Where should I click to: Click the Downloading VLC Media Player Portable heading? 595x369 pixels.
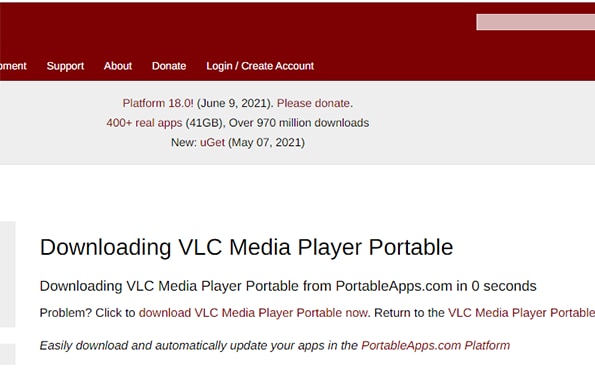tap(246, 247)
